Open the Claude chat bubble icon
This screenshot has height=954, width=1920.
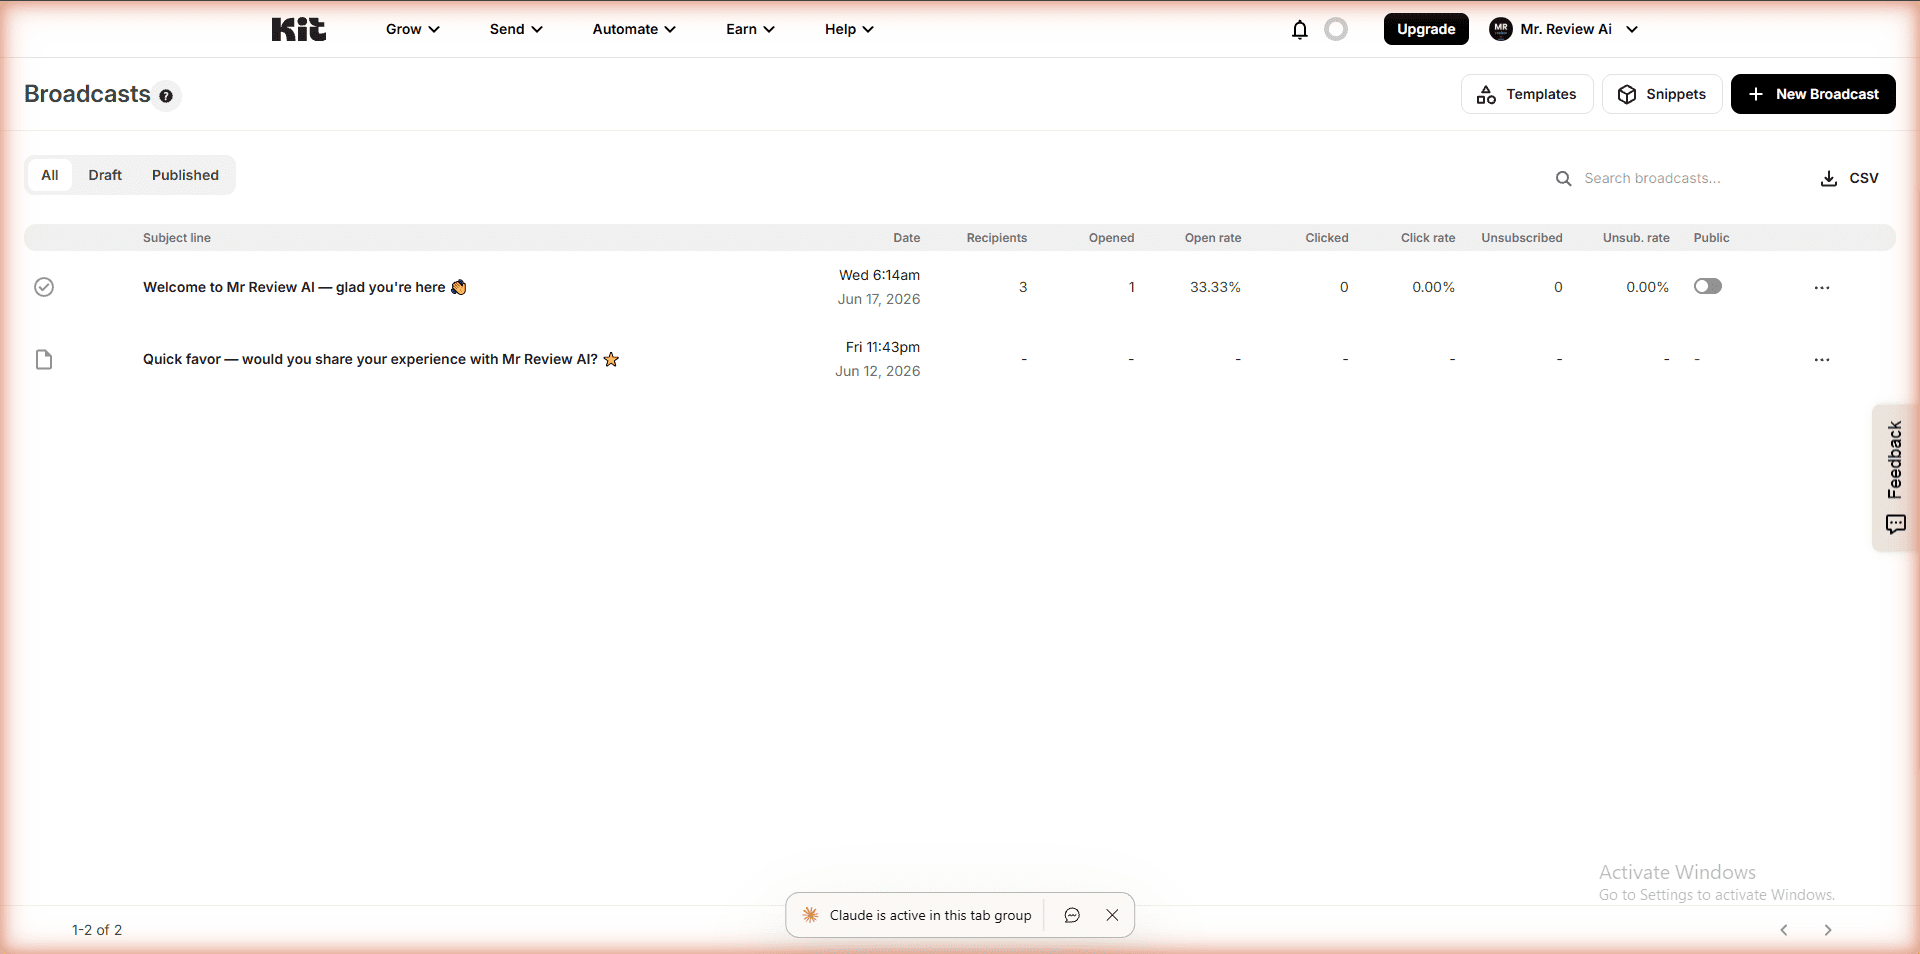click(1072, 915)
